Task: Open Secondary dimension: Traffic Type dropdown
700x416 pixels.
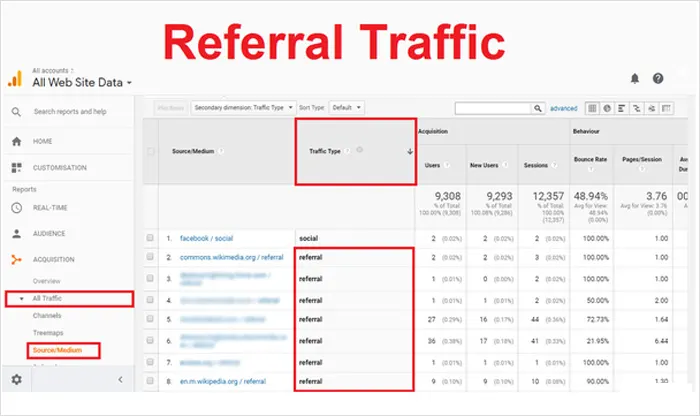Action: (x=243, y=108)
